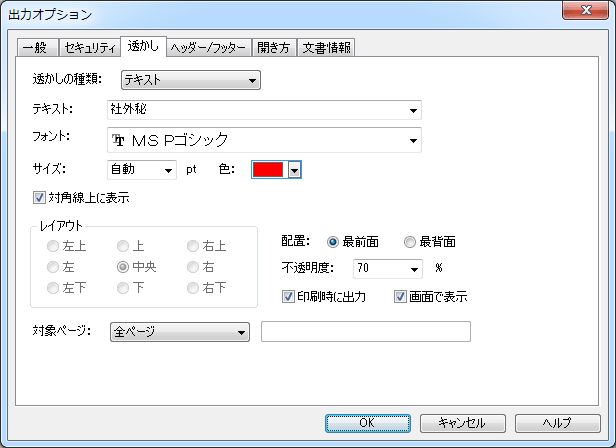Open the 不透明度 dropdown
Screen dimensions: 616x448
click(389, 268)
